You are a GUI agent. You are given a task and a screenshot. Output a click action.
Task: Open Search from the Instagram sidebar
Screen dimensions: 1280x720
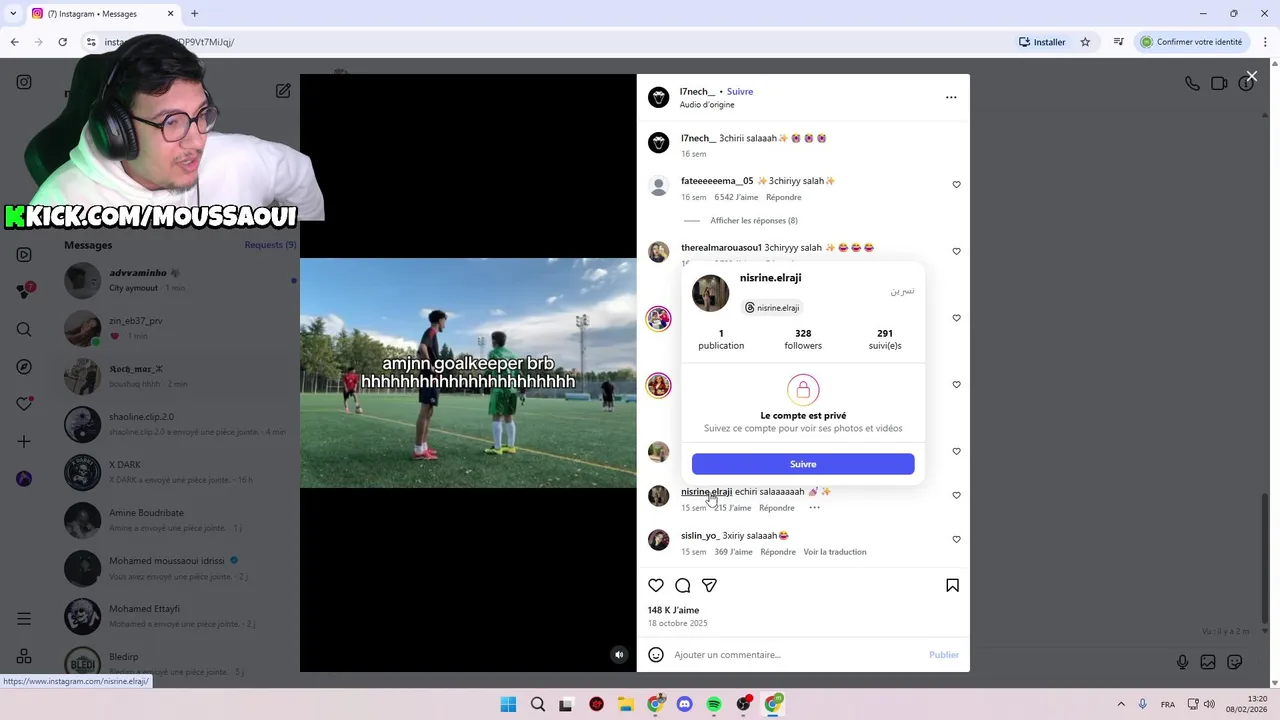[x=24, y=329]
